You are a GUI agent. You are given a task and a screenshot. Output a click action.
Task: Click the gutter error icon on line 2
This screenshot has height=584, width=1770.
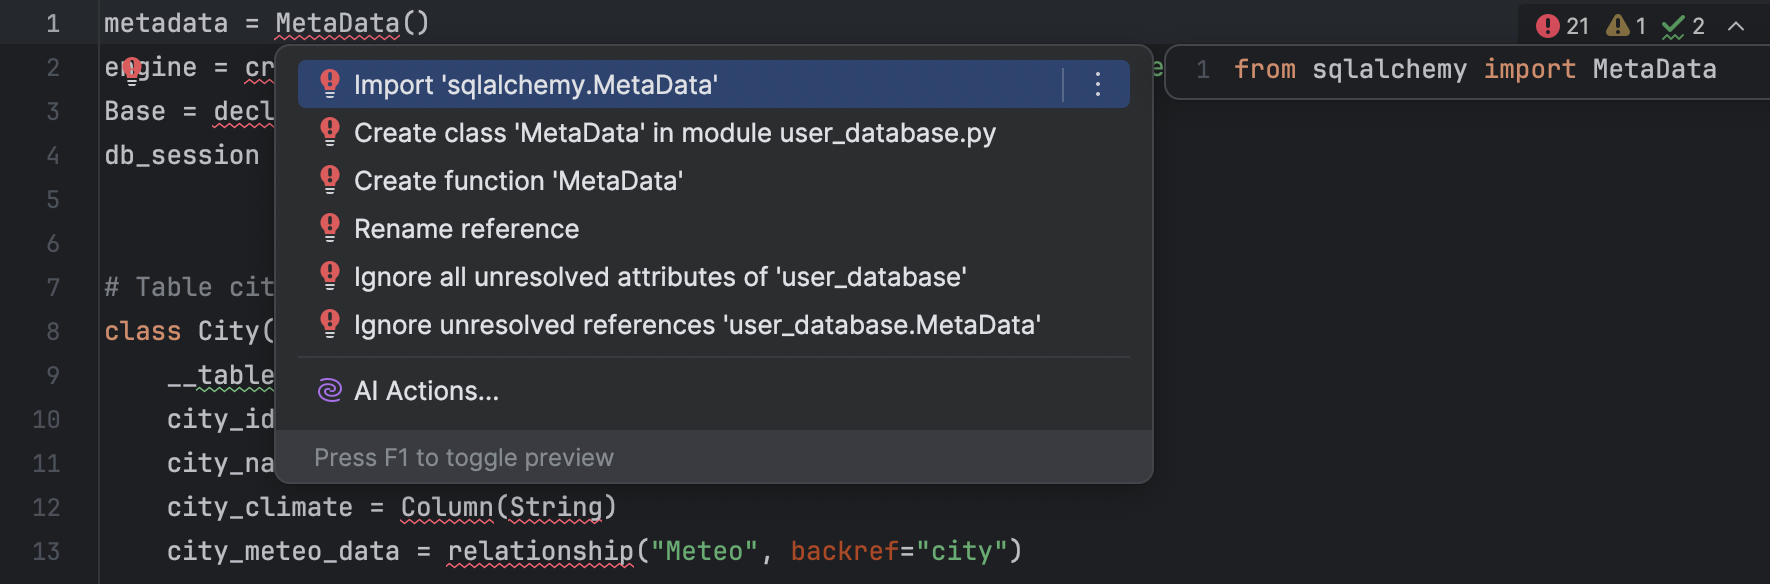coord(133,66)
